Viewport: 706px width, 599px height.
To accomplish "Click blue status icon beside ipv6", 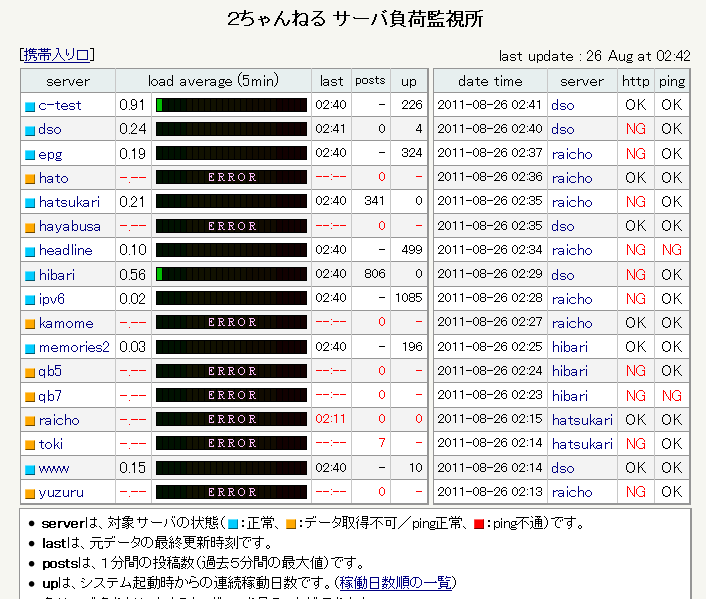I will (x=30, y=300).
